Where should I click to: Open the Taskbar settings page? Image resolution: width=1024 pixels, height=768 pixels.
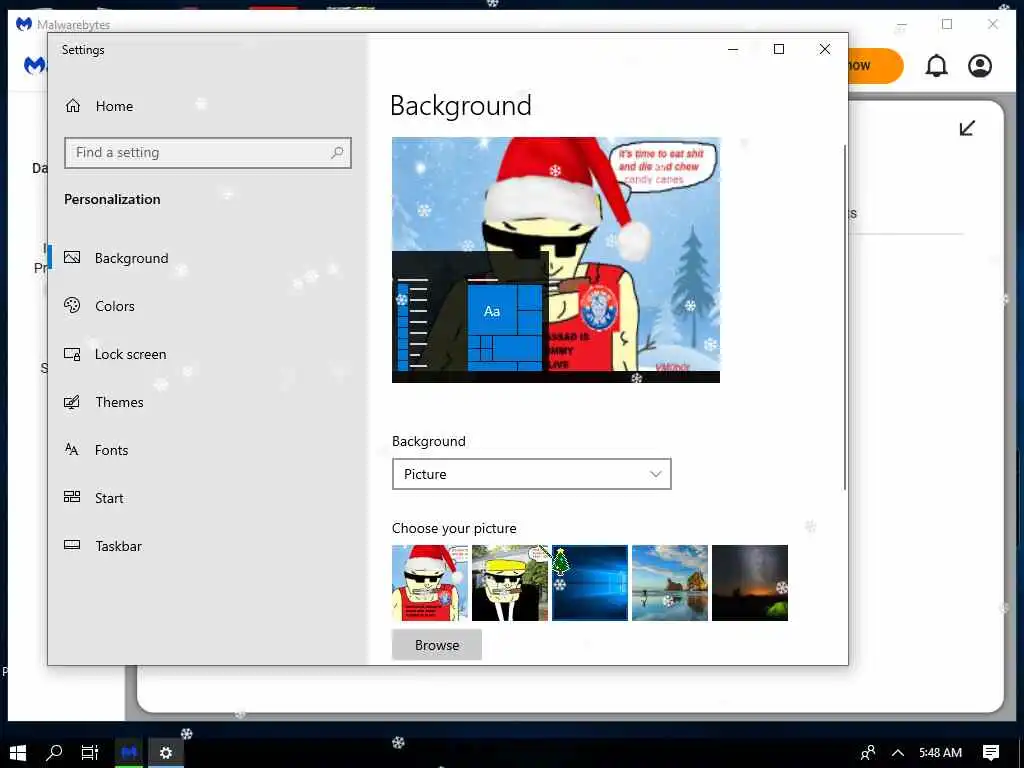pyautogui.click(x=118, y=546)
